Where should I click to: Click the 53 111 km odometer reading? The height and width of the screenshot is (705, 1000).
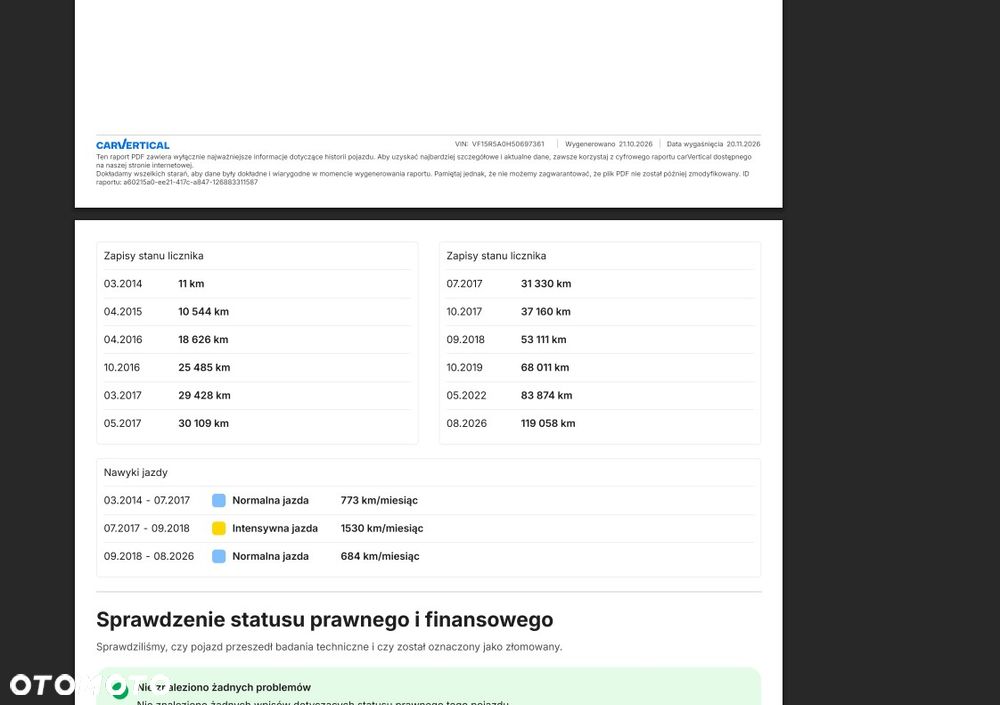click(543, 340)
